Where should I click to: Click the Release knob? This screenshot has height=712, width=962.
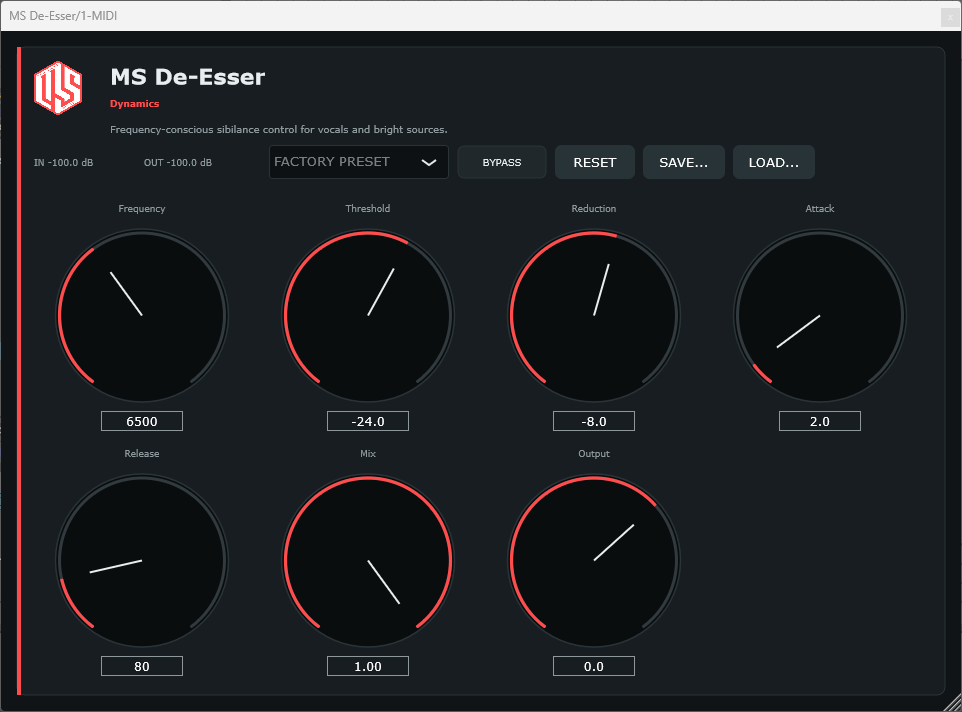coord(142,561)
